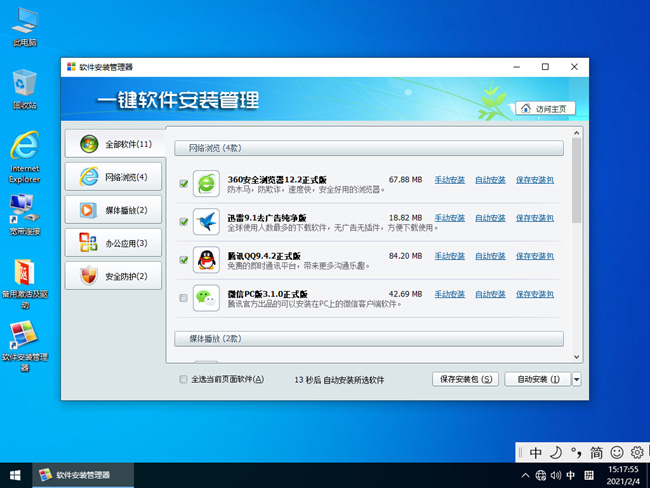Click 84.20 MB size text
Viewport: 650px width, 488px height.
click(x=405, y=256)
